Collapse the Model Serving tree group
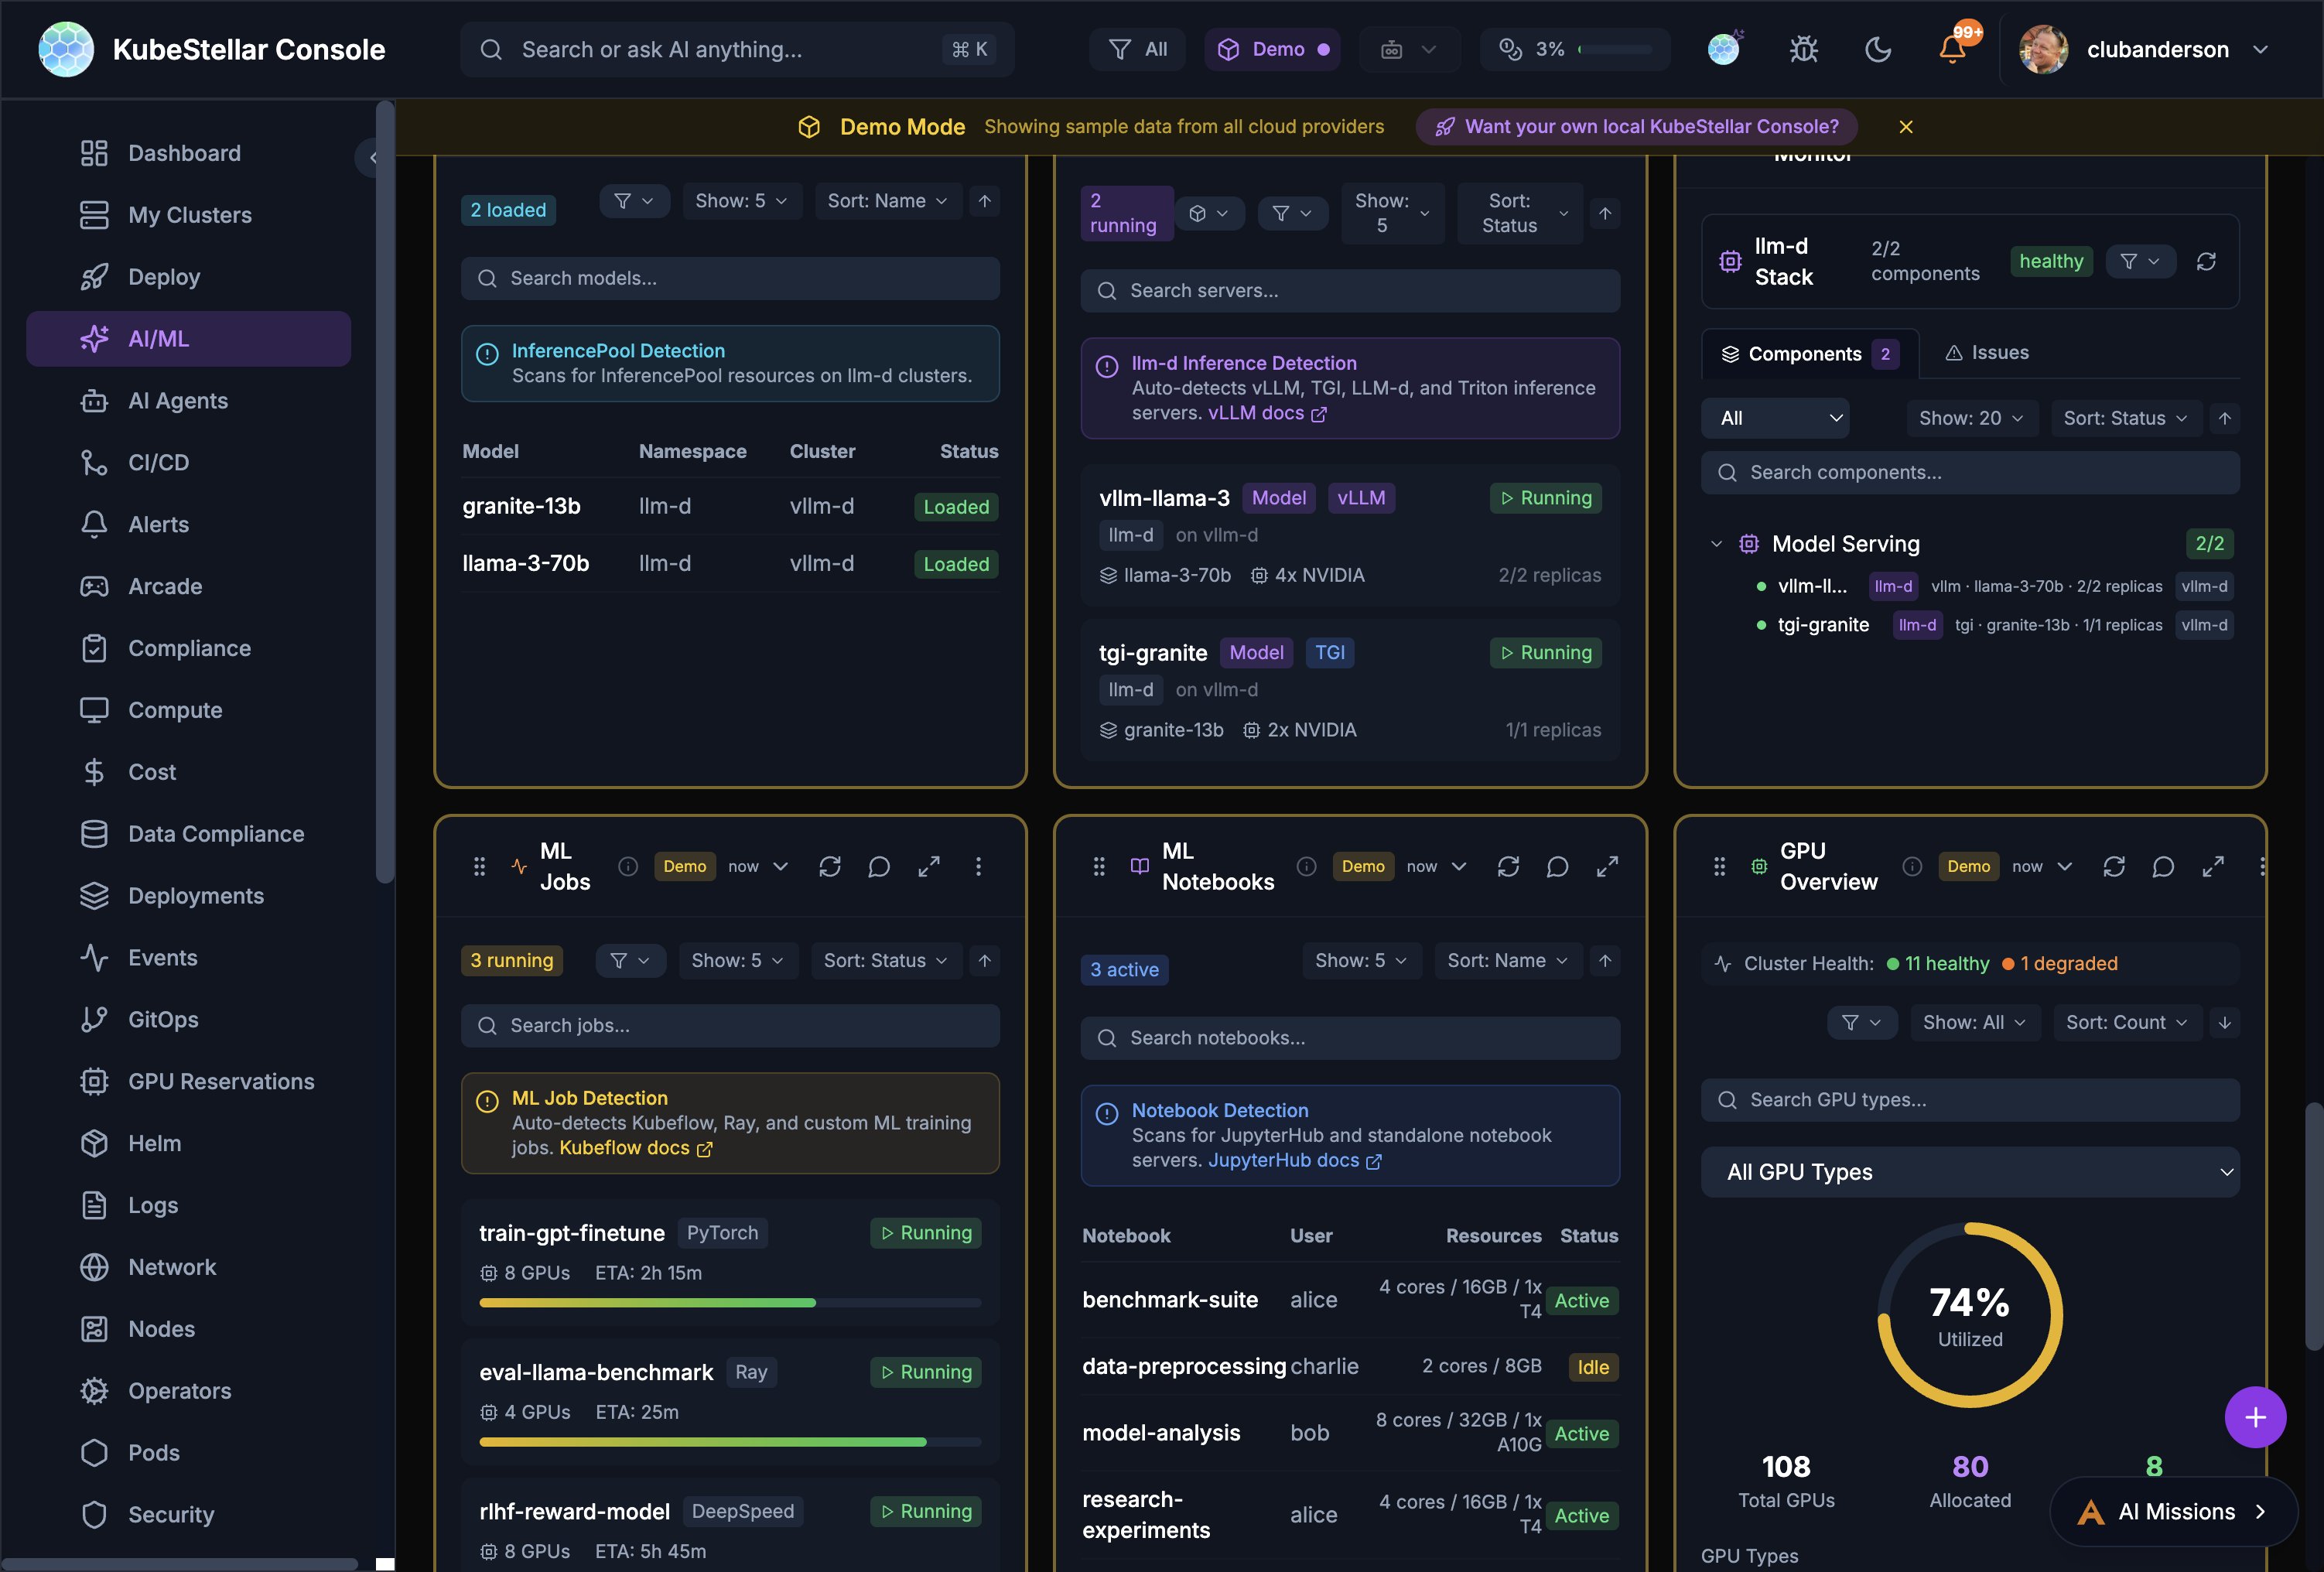 (x=1716, y=544)
